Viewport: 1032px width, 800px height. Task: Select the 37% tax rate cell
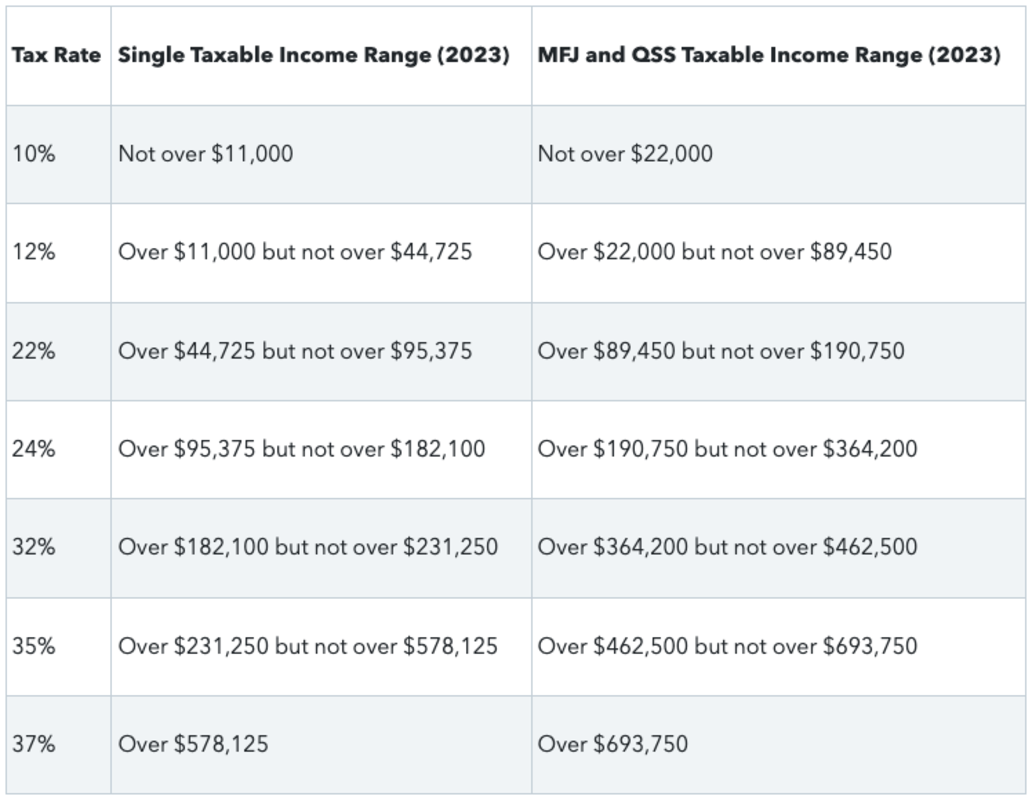34,744
